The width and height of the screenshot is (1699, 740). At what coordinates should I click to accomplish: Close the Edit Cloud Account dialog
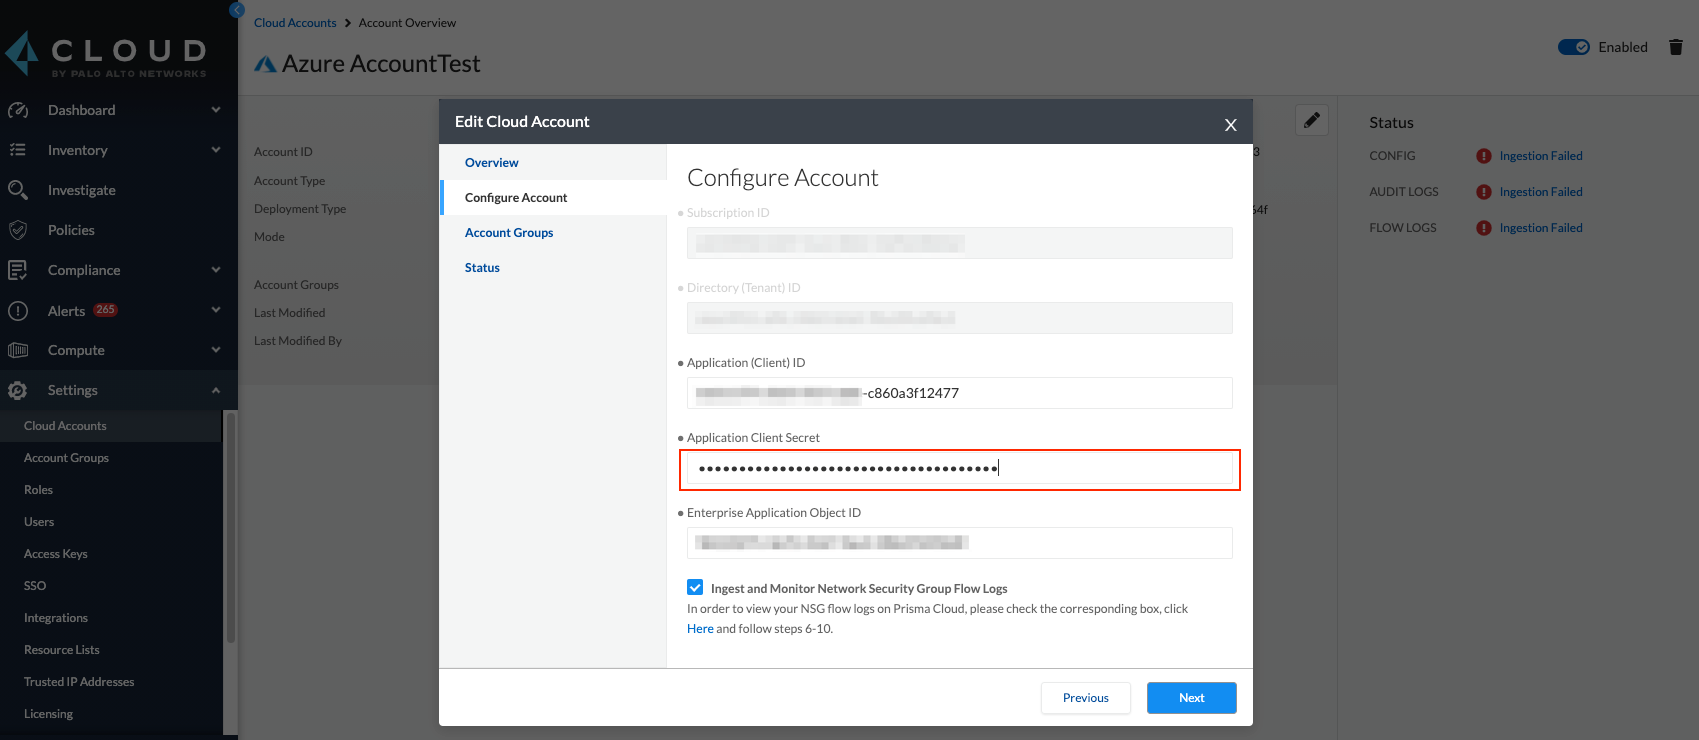coord(1231,125)
